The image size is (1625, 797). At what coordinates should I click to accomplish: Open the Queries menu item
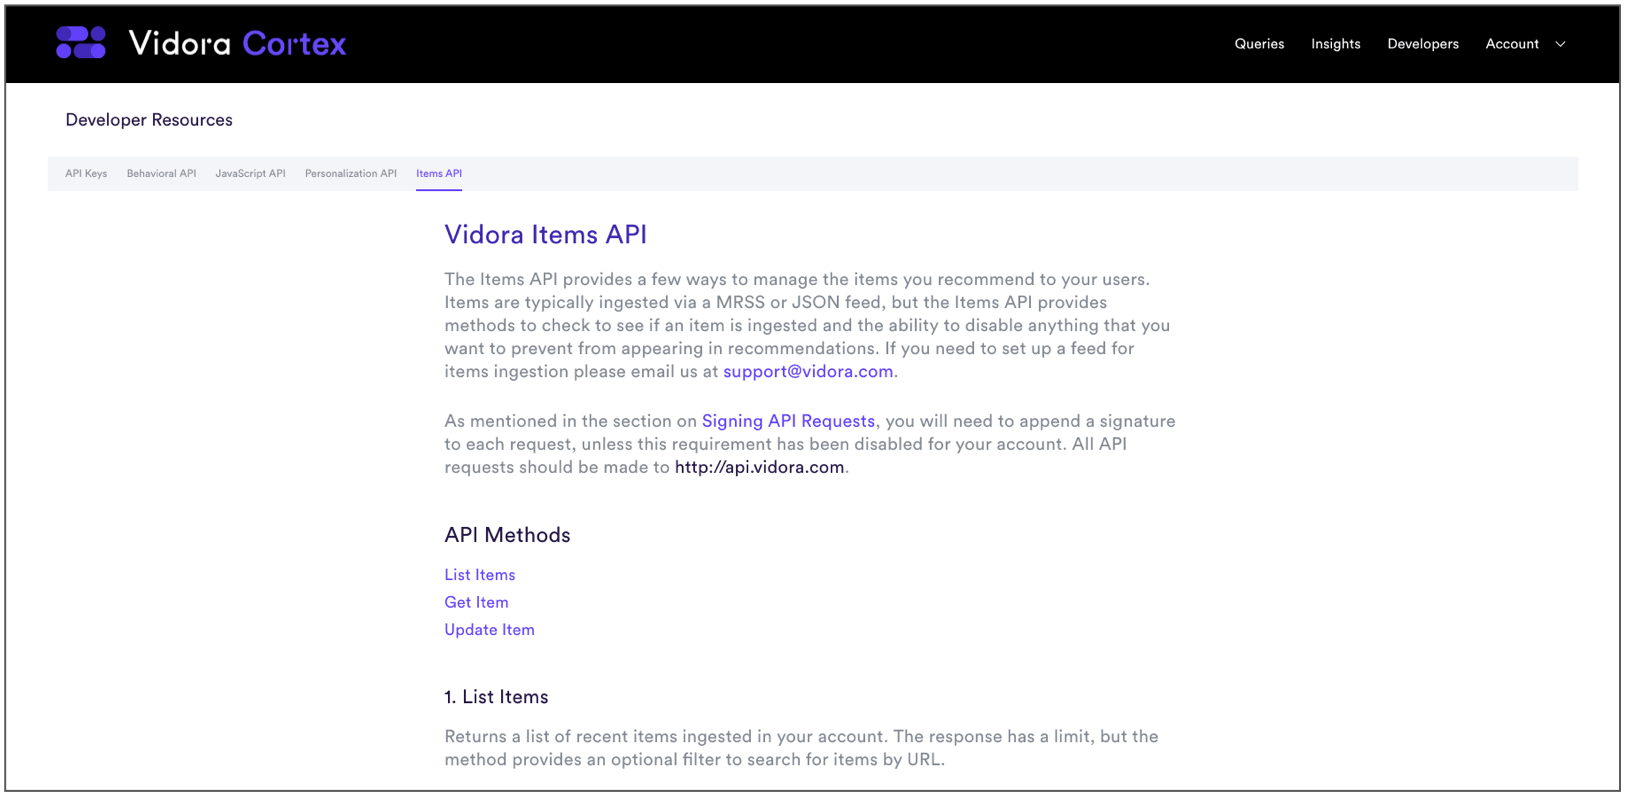[x=1259, y=44]
